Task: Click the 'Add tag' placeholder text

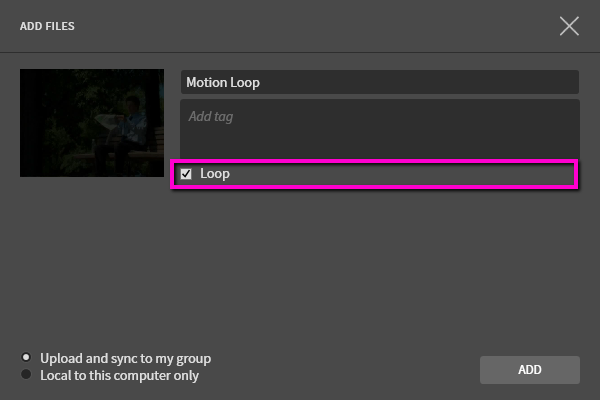Action: point(210,116)
